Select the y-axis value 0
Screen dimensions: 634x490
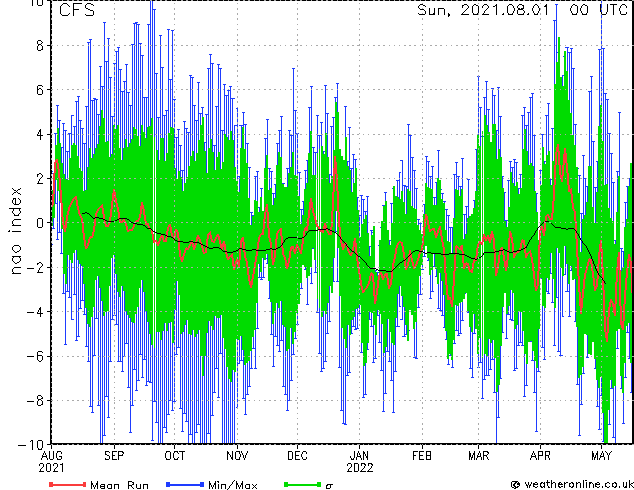coord(40,223)
